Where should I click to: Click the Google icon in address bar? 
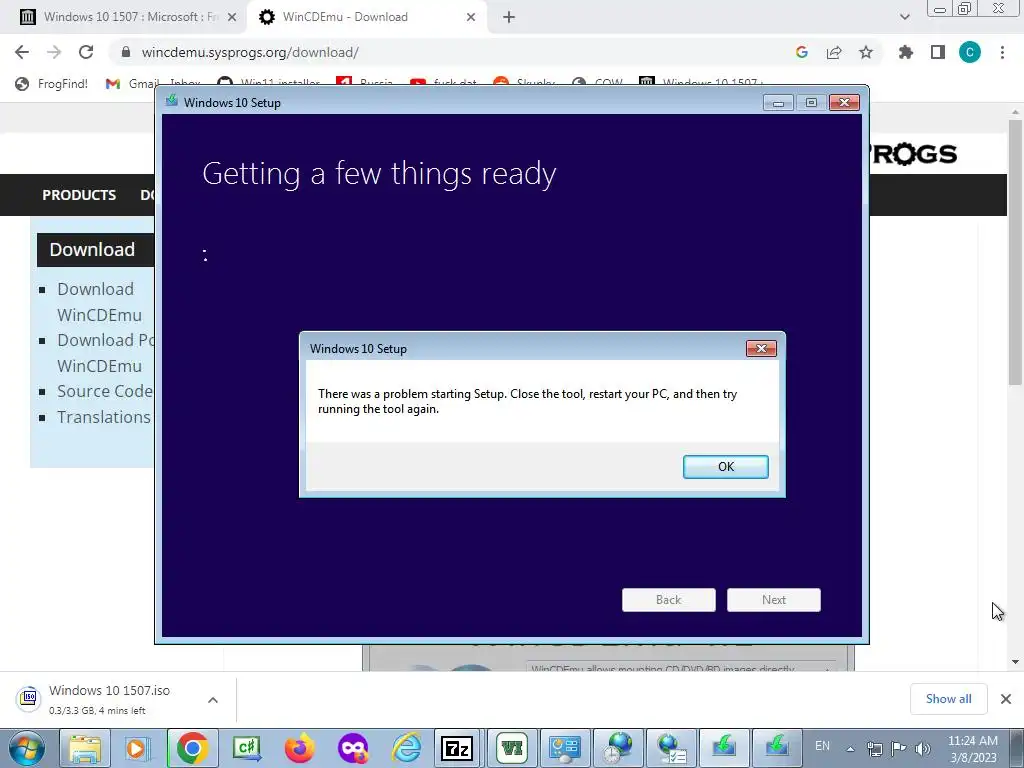point(802,52)
